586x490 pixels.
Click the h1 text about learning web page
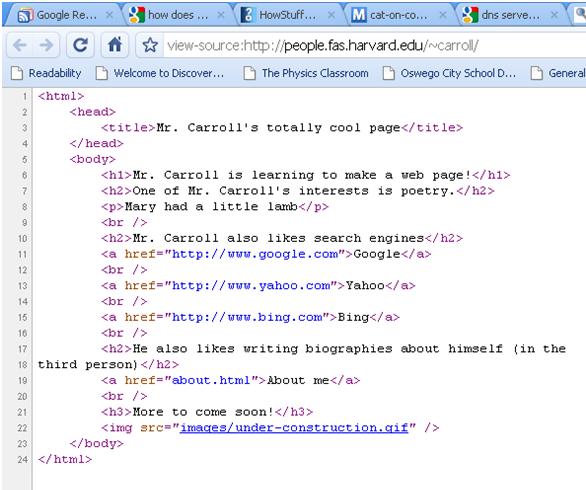[x=302, y=175]
